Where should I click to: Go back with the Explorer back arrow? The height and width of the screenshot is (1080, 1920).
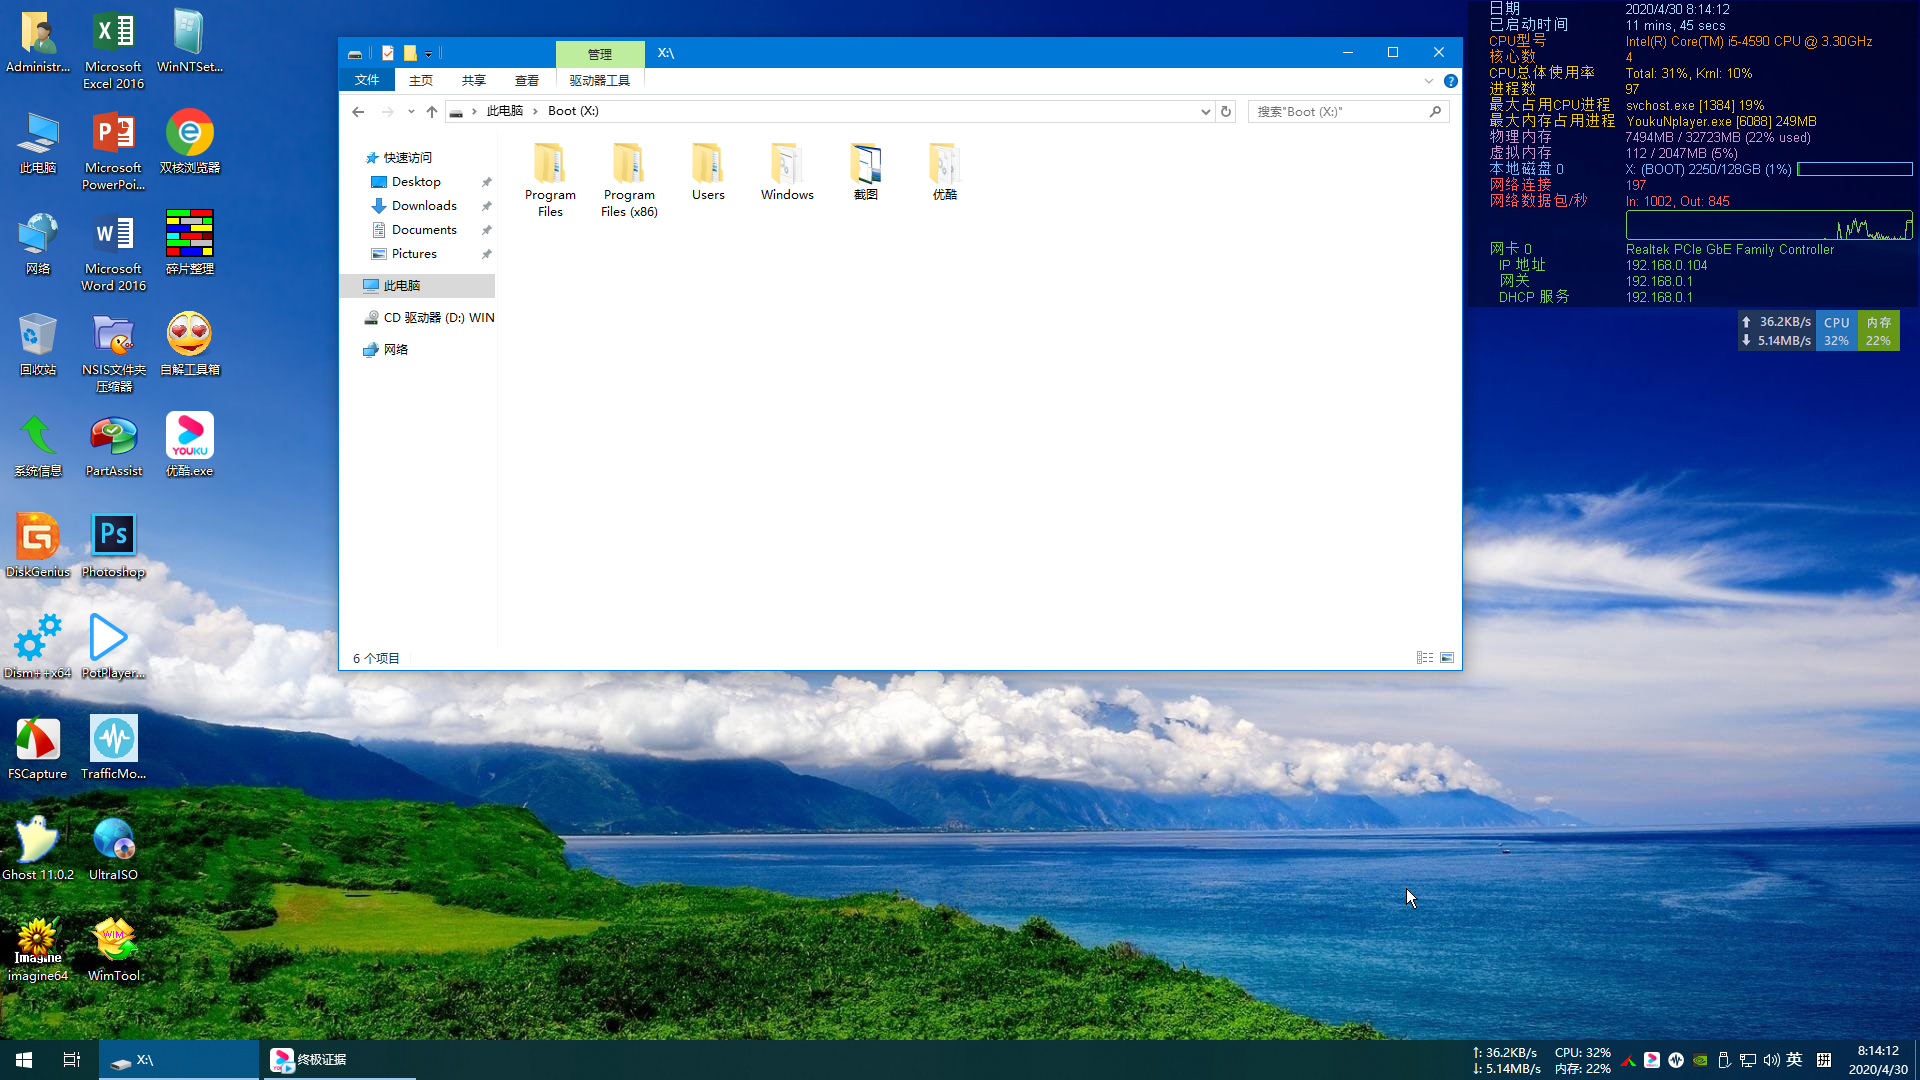[x=358, y=111]
